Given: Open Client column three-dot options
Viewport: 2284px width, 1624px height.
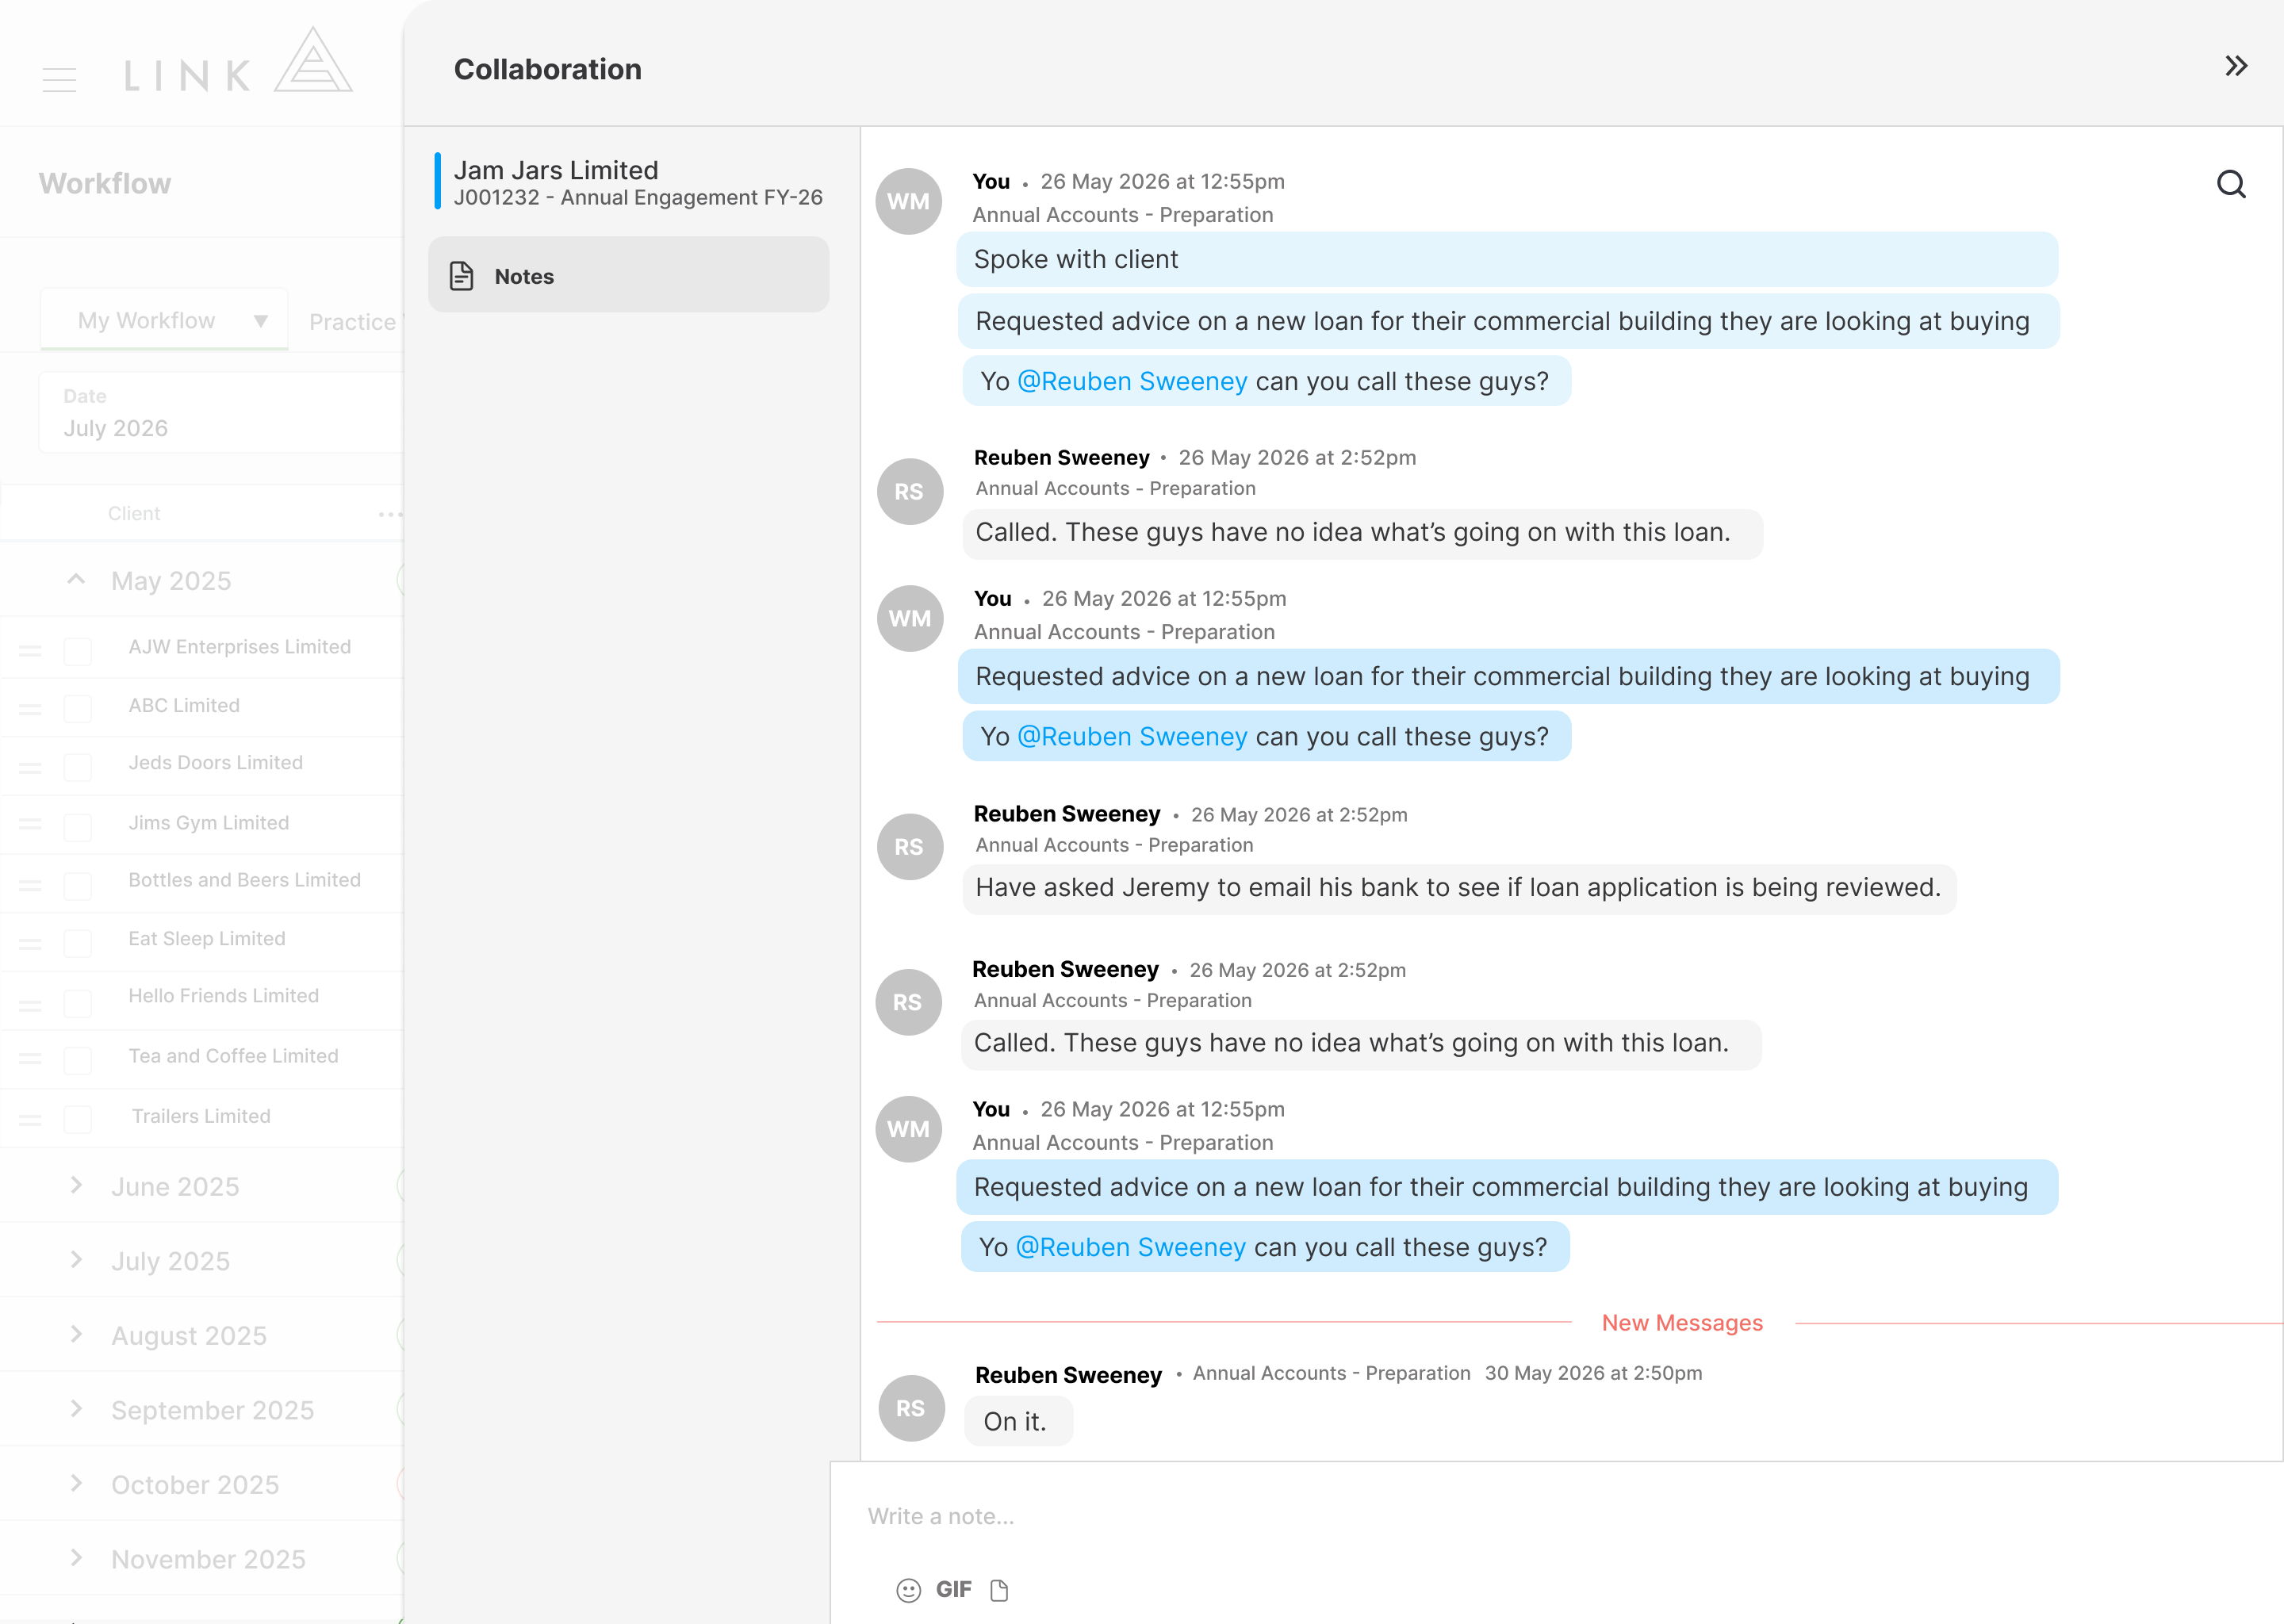Looking at the screenshot, I should click(x=390, y=514).
